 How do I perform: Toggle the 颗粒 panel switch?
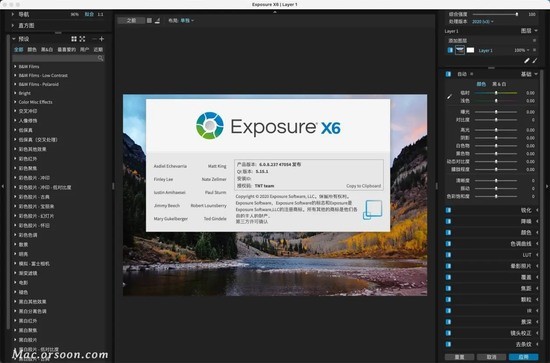[x=448, y=300]
